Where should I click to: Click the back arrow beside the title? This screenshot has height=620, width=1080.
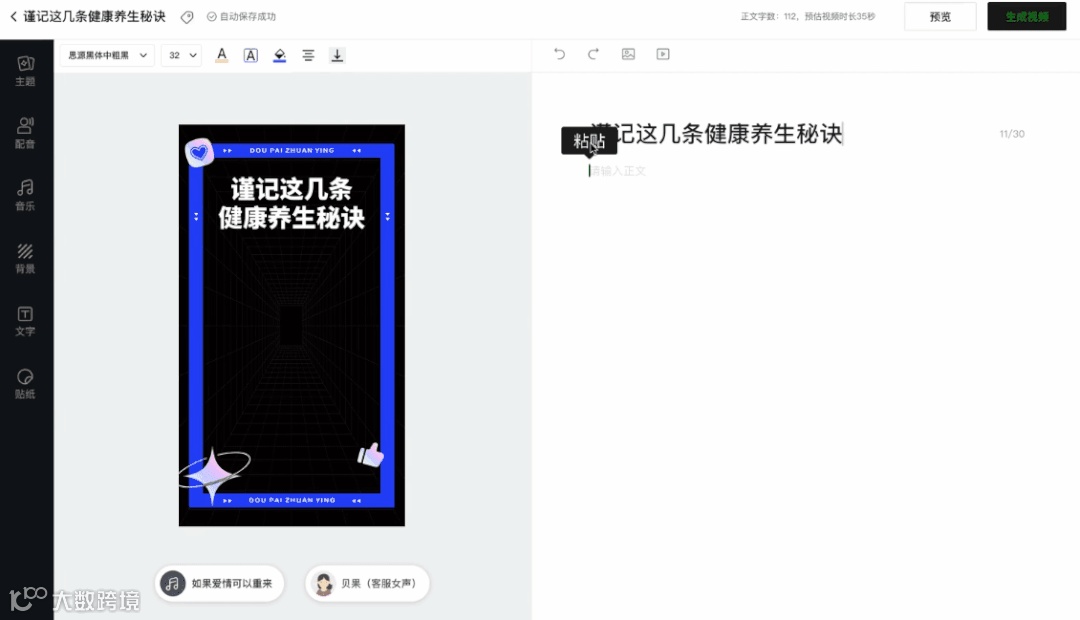coord(11,16)
